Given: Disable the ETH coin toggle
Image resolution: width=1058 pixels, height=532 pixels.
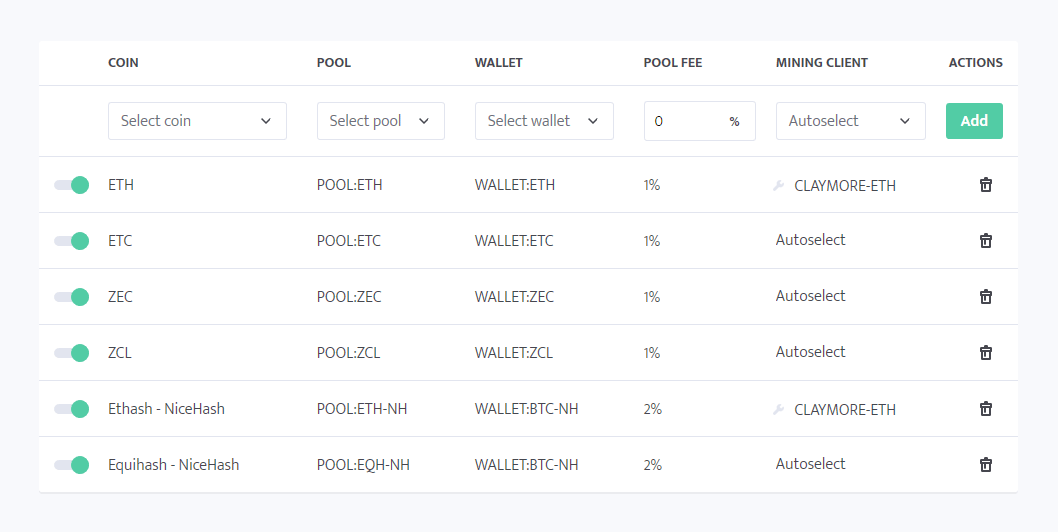Looking at the screenshot, I should tap(72, 185).
